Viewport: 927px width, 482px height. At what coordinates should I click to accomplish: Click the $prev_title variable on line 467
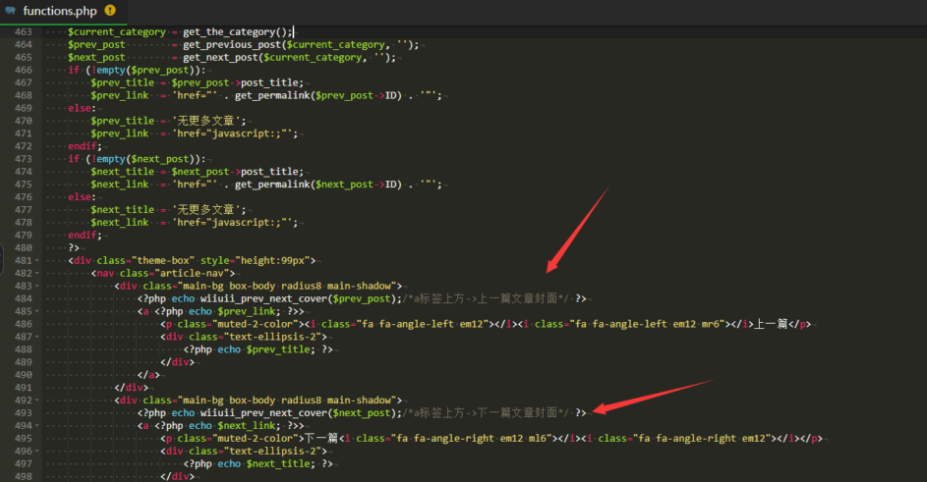(122, 83)
